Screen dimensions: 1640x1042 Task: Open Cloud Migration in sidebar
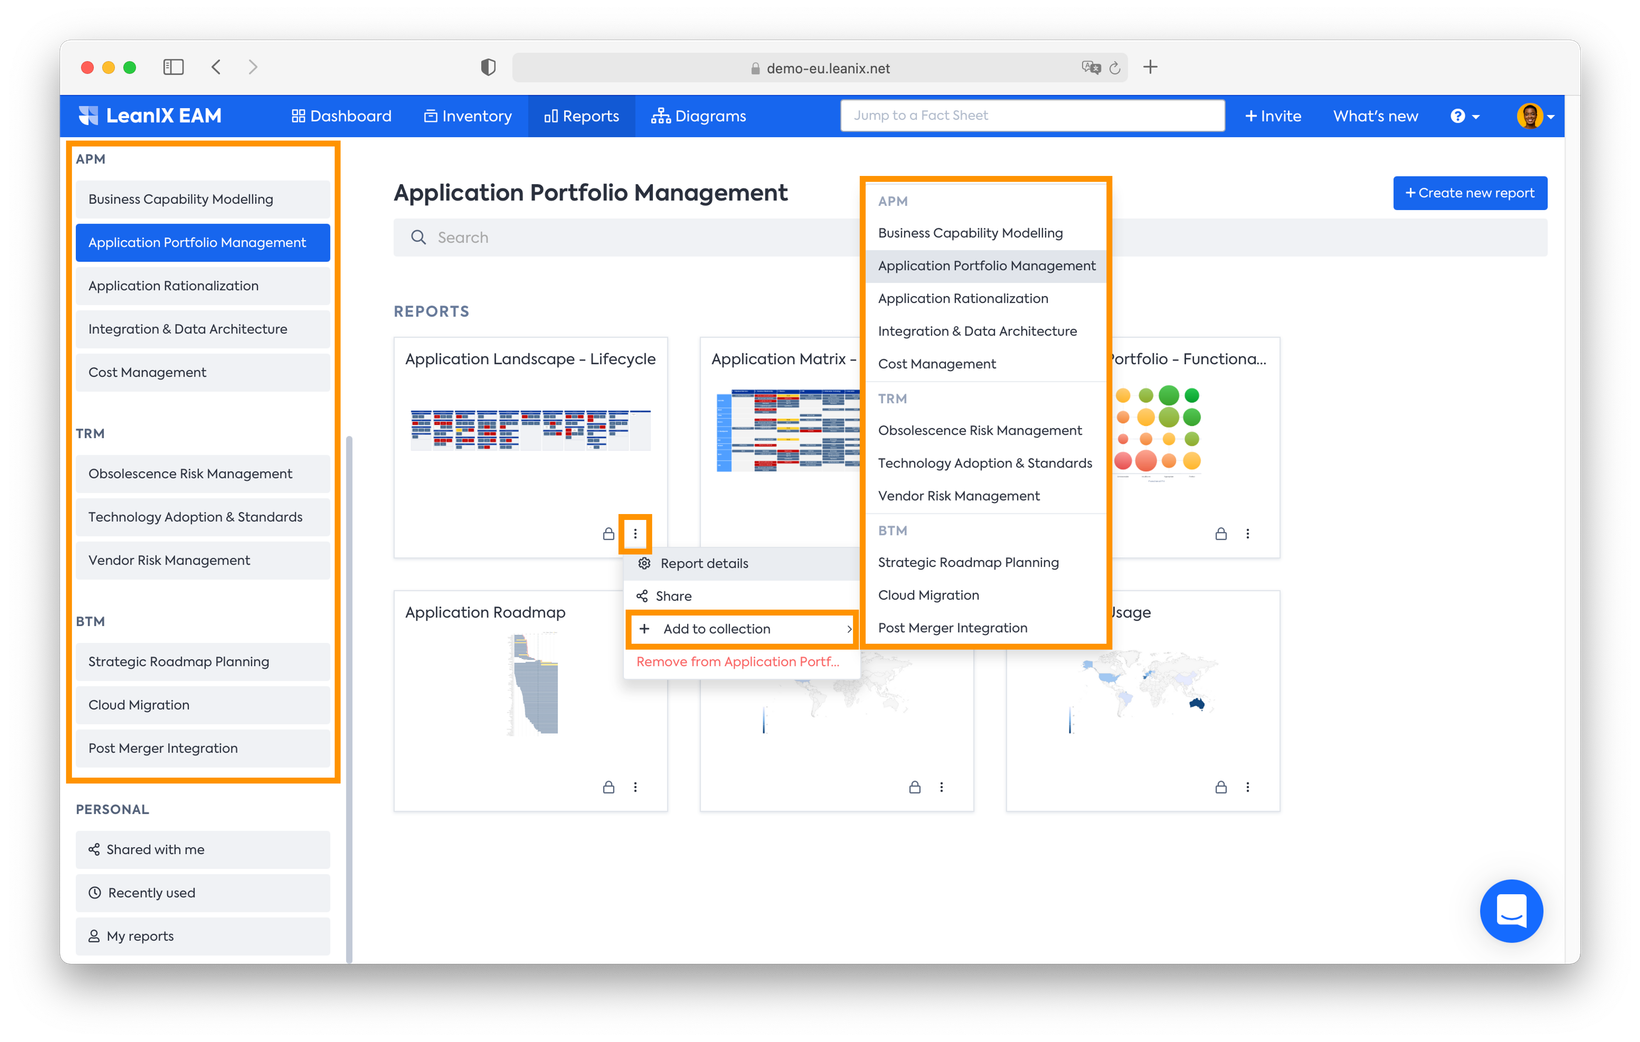(203, 705)
